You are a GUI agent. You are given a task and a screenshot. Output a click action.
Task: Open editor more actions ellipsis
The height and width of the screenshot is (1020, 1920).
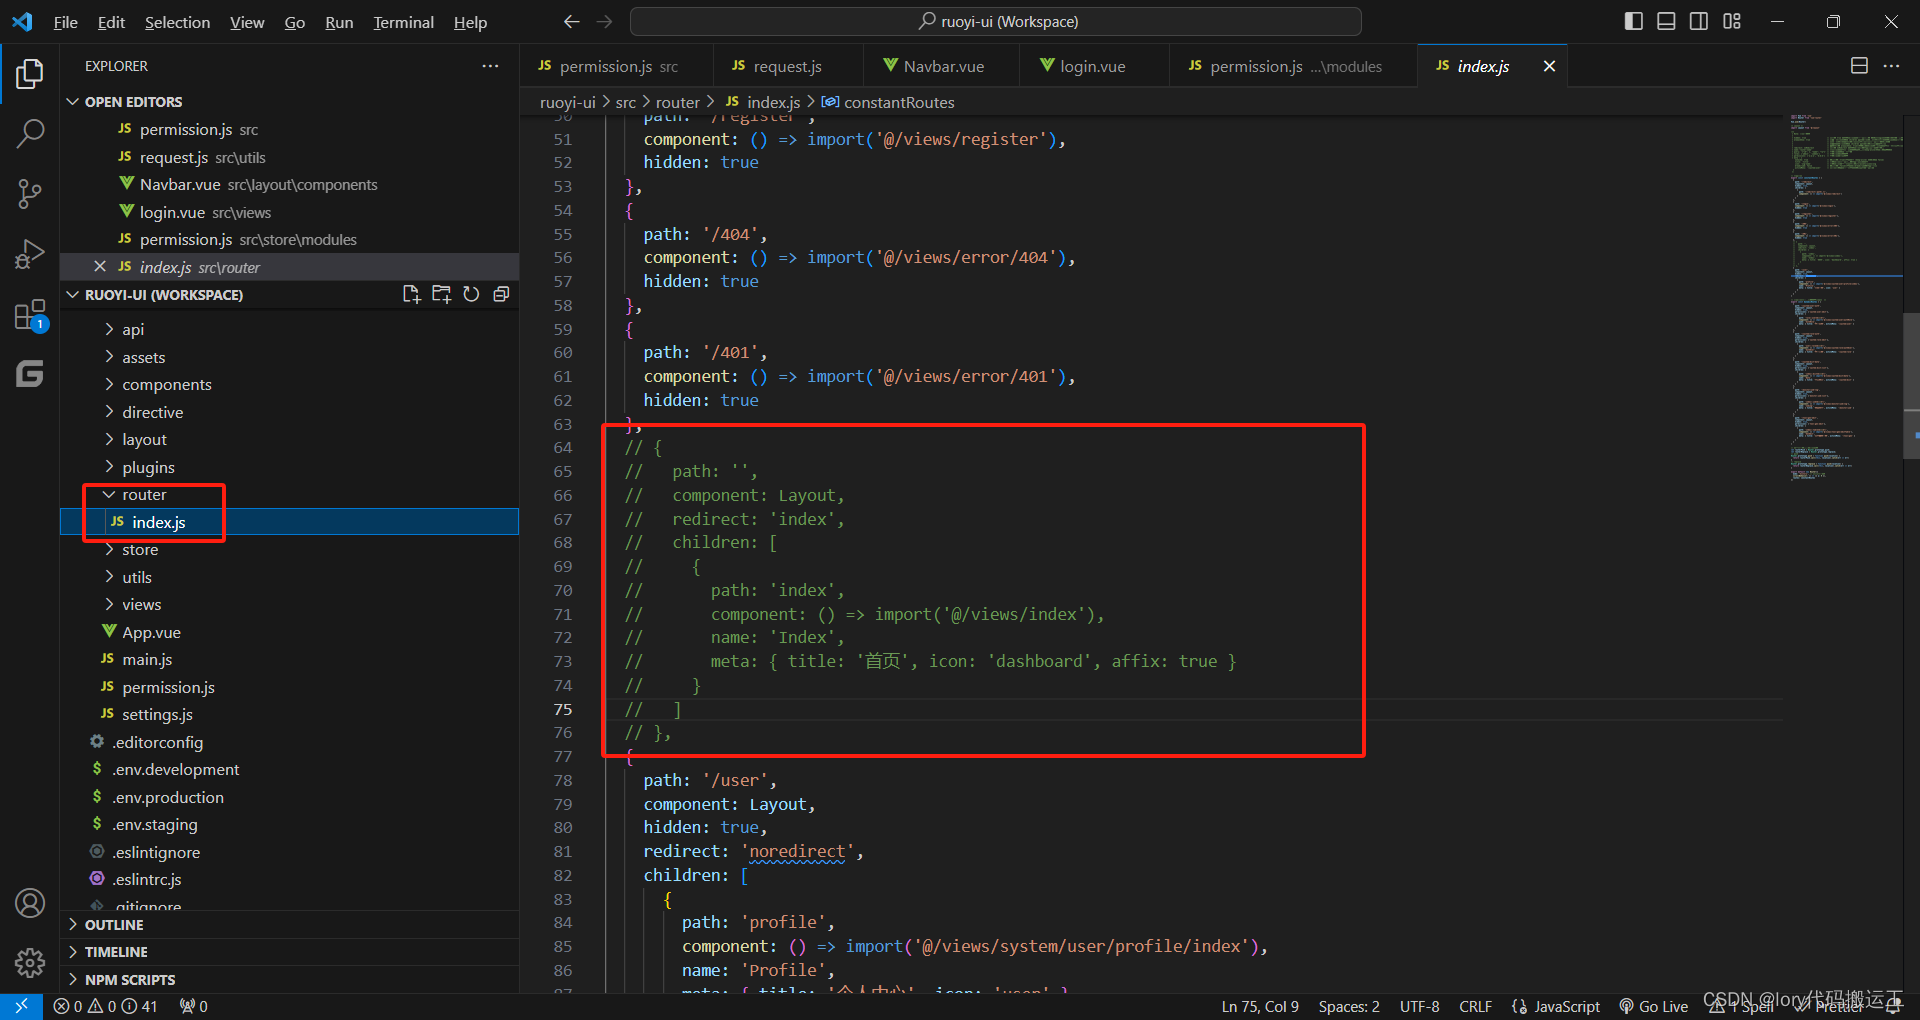click(x=1891, y=66)
